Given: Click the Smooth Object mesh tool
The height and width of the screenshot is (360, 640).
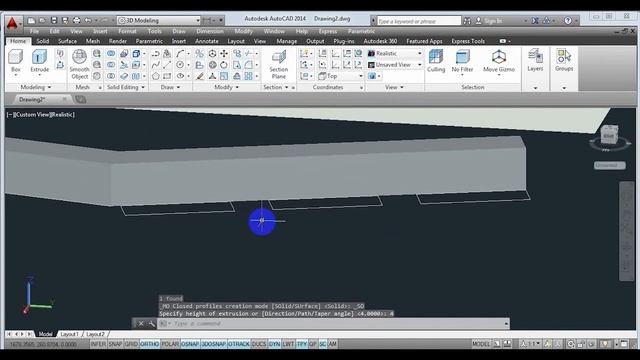Looking at the screenshot, I should point(79,64).
